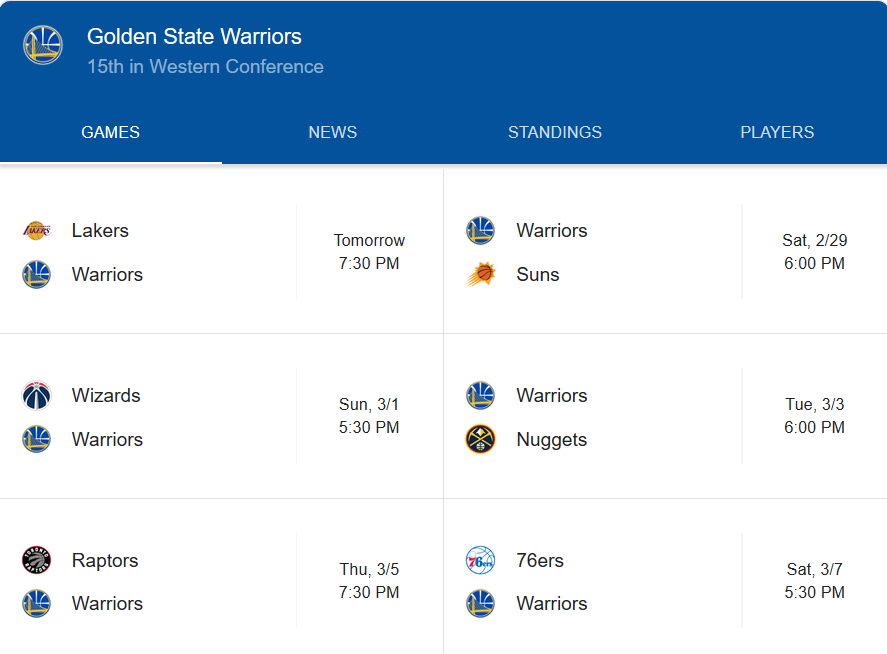Click the Lakers team logo

pos(36,231)
